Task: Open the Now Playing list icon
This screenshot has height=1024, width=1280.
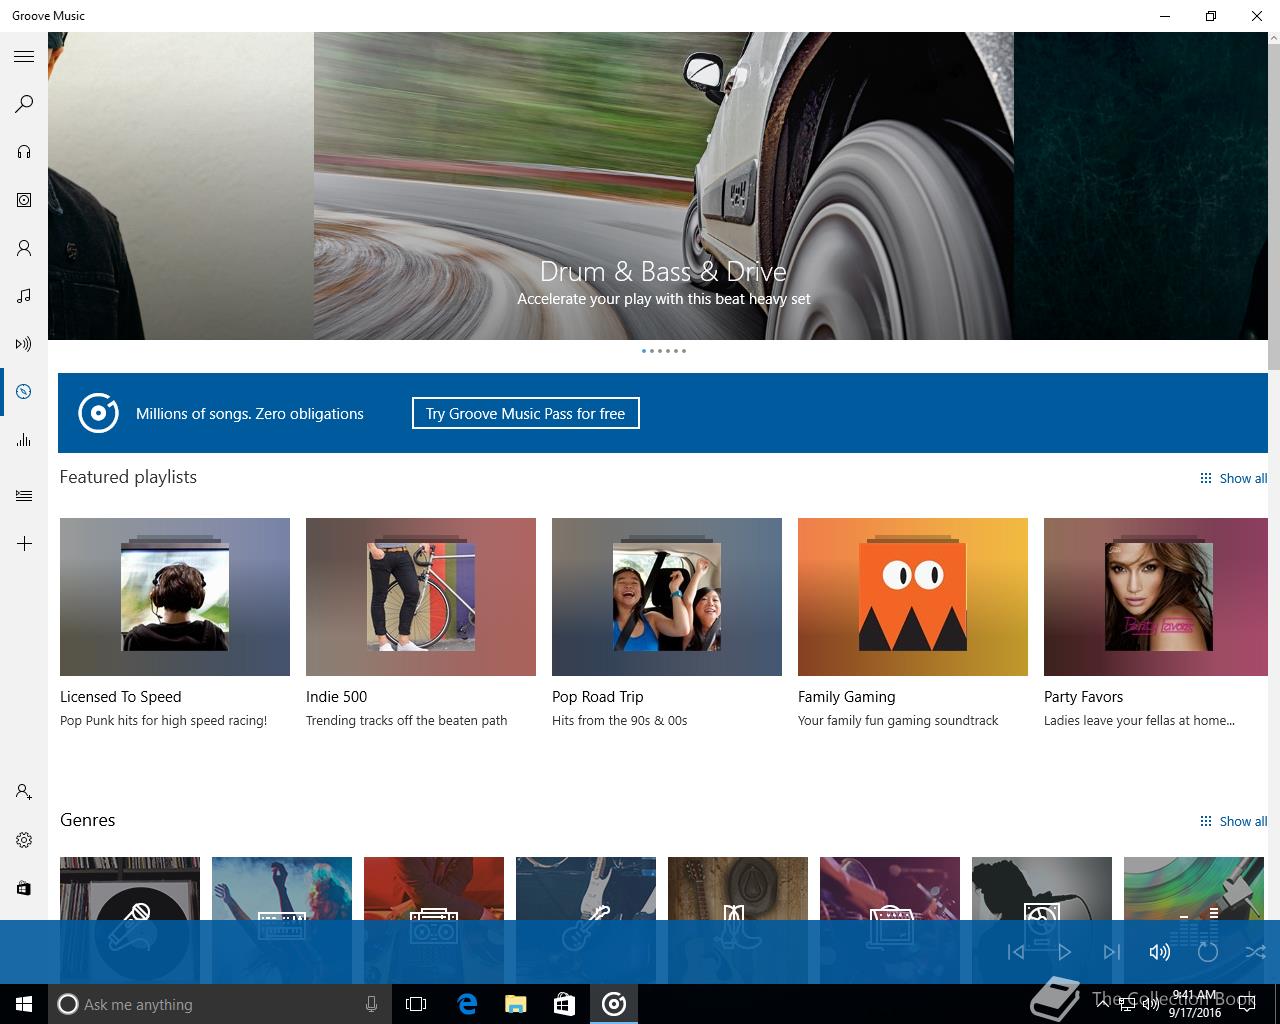Action: (x=24, y=496)
